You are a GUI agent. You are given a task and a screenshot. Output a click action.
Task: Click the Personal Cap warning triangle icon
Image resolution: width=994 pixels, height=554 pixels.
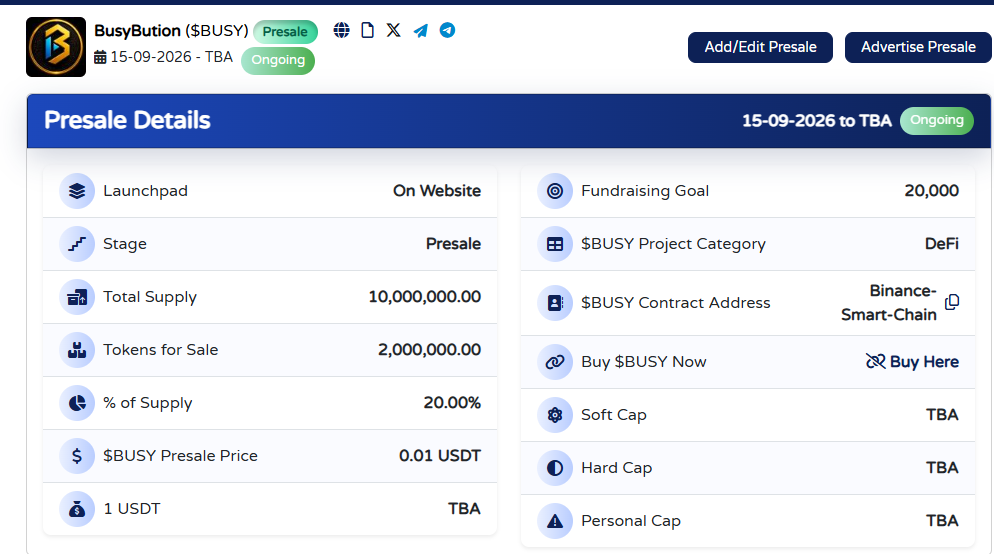[555, 521]
